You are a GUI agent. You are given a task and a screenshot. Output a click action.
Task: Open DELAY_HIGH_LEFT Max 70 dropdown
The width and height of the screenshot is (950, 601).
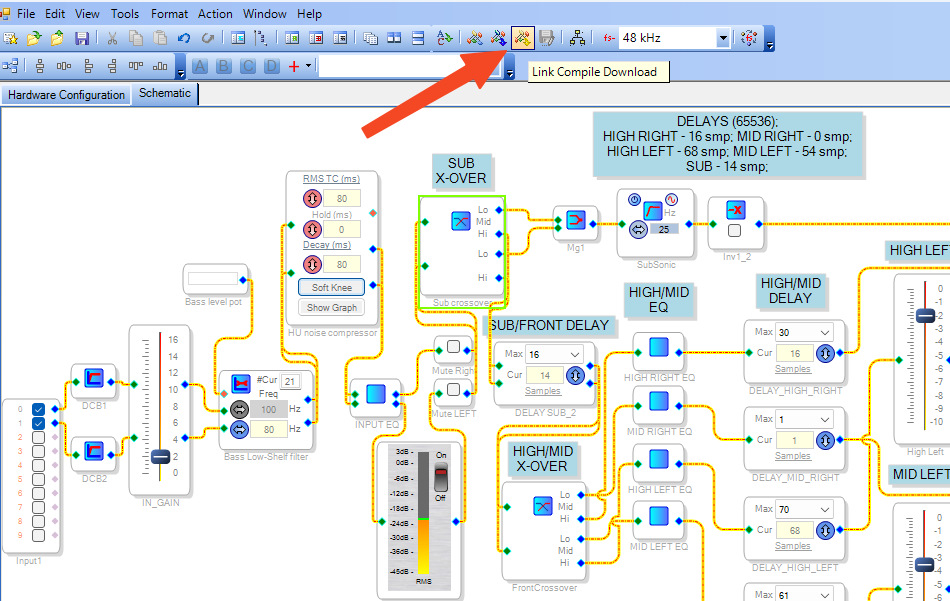pyautogui.click(x=825, y=510)
